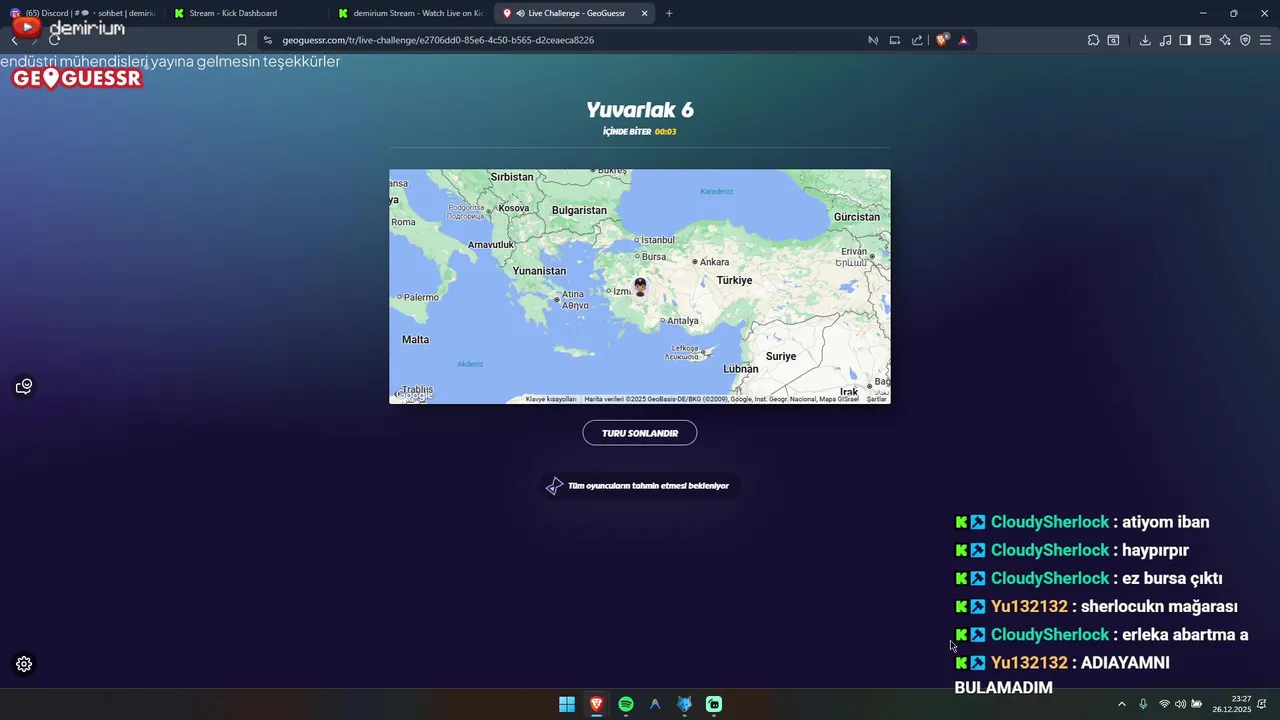Click chat message 'ez bursa çıktı'

pos(1172,578)
